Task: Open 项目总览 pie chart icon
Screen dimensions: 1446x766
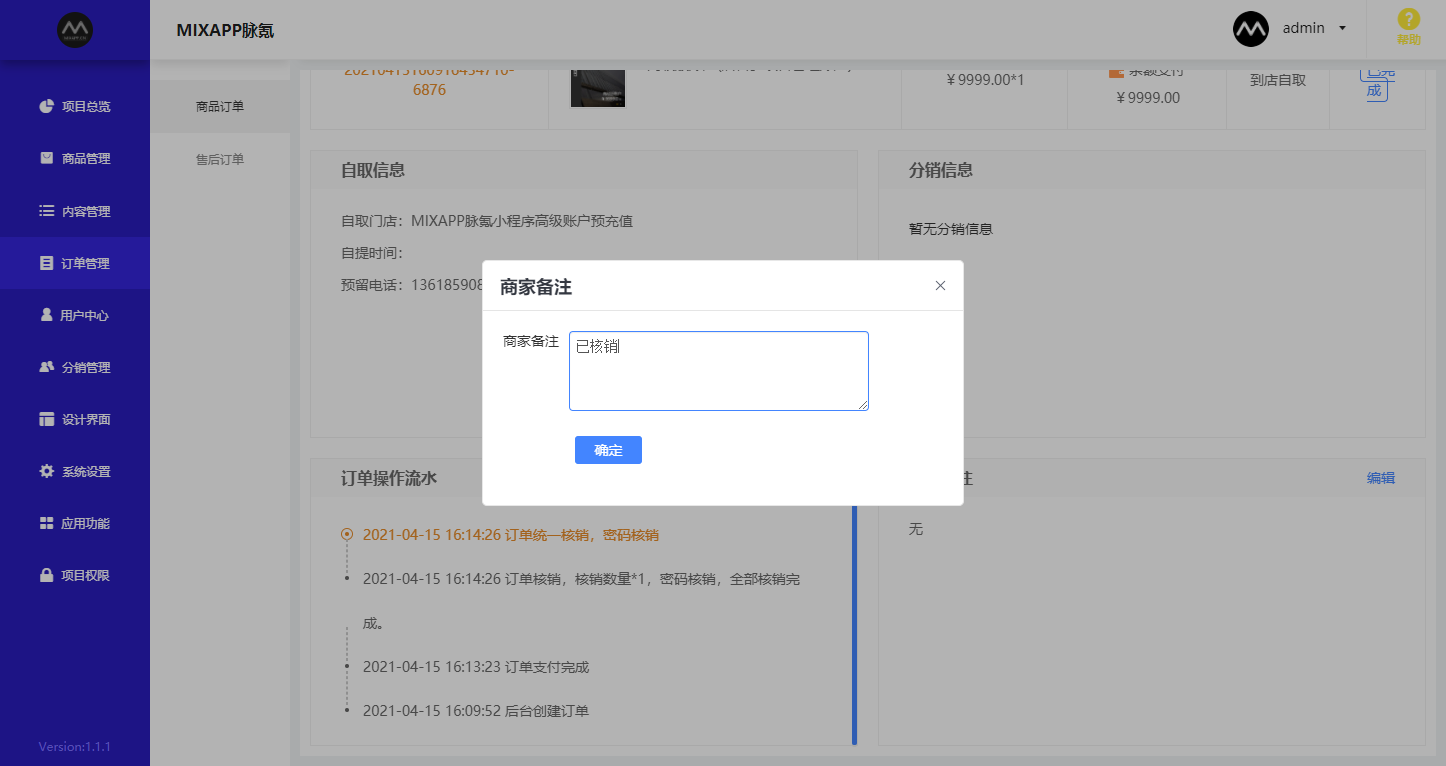Action: tap(46, 106)
